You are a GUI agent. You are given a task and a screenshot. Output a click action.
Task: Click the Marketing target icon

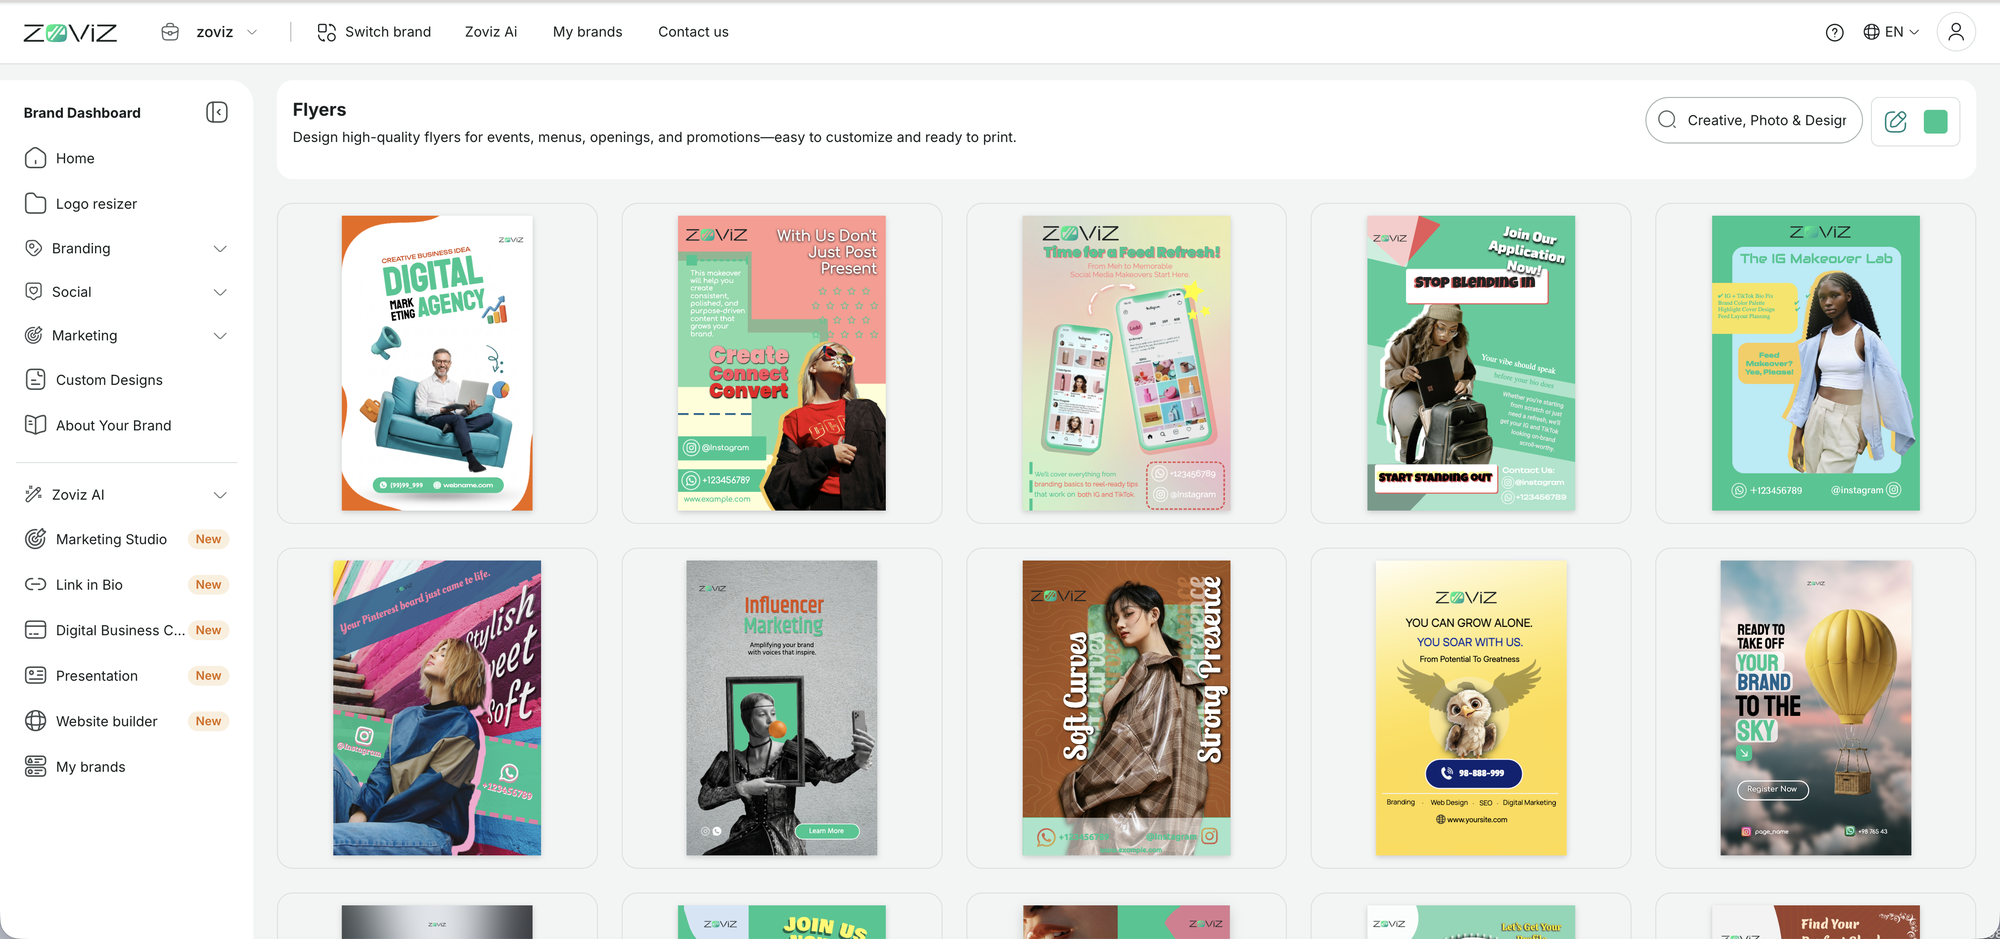click(x=34, y=335)
